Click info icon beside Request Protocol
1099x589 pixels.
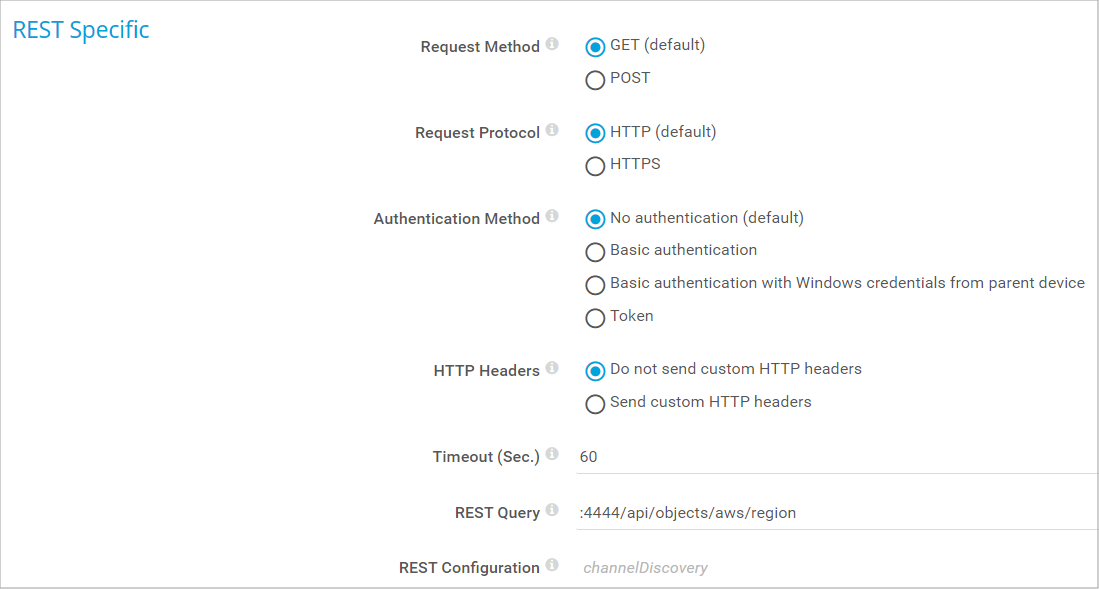click(552, 131)
